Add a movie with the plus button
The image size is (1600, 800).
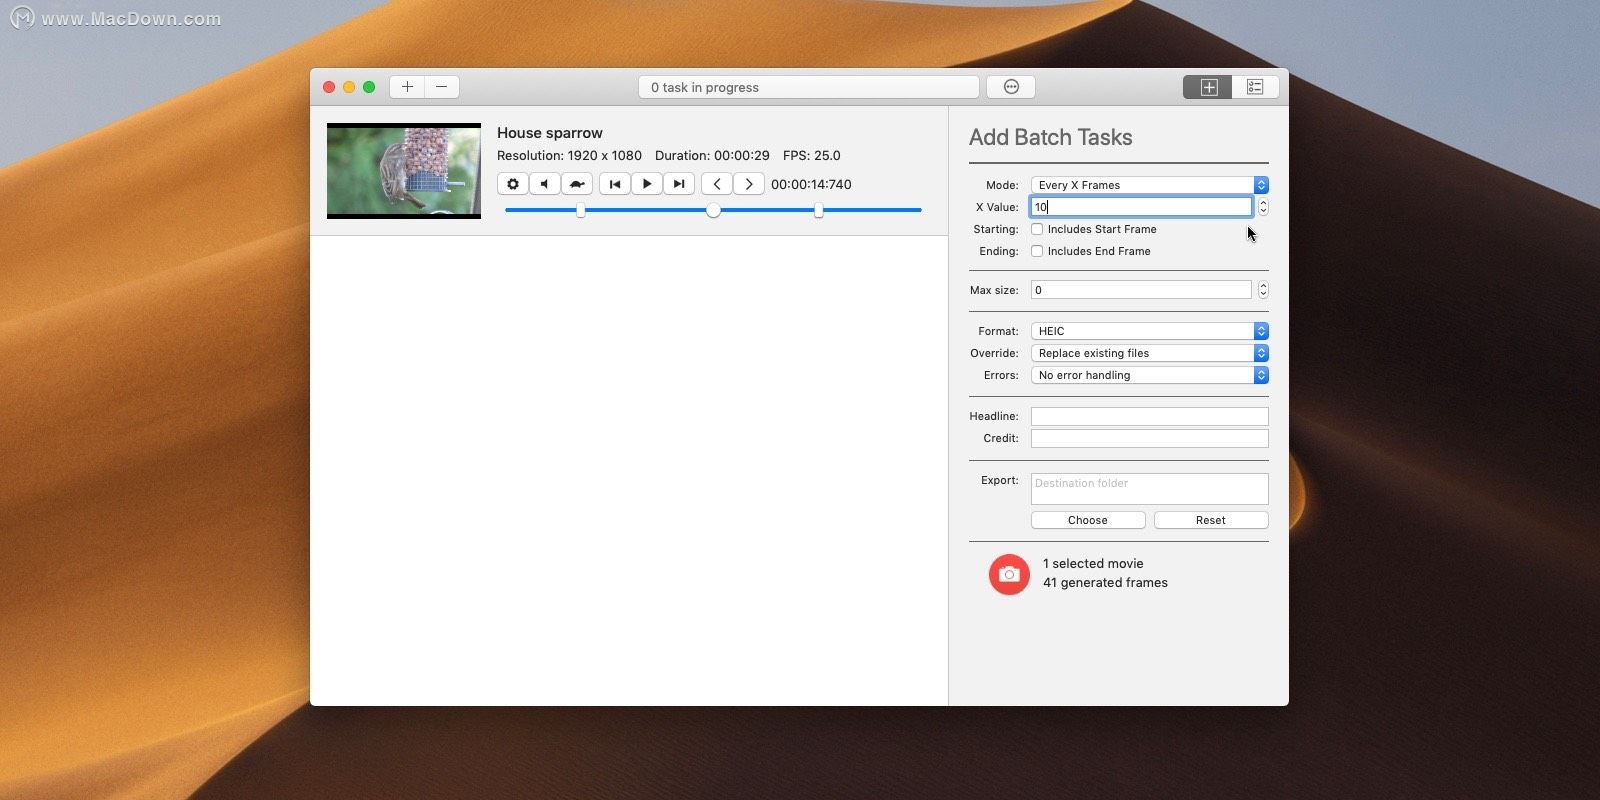[407, 87]
